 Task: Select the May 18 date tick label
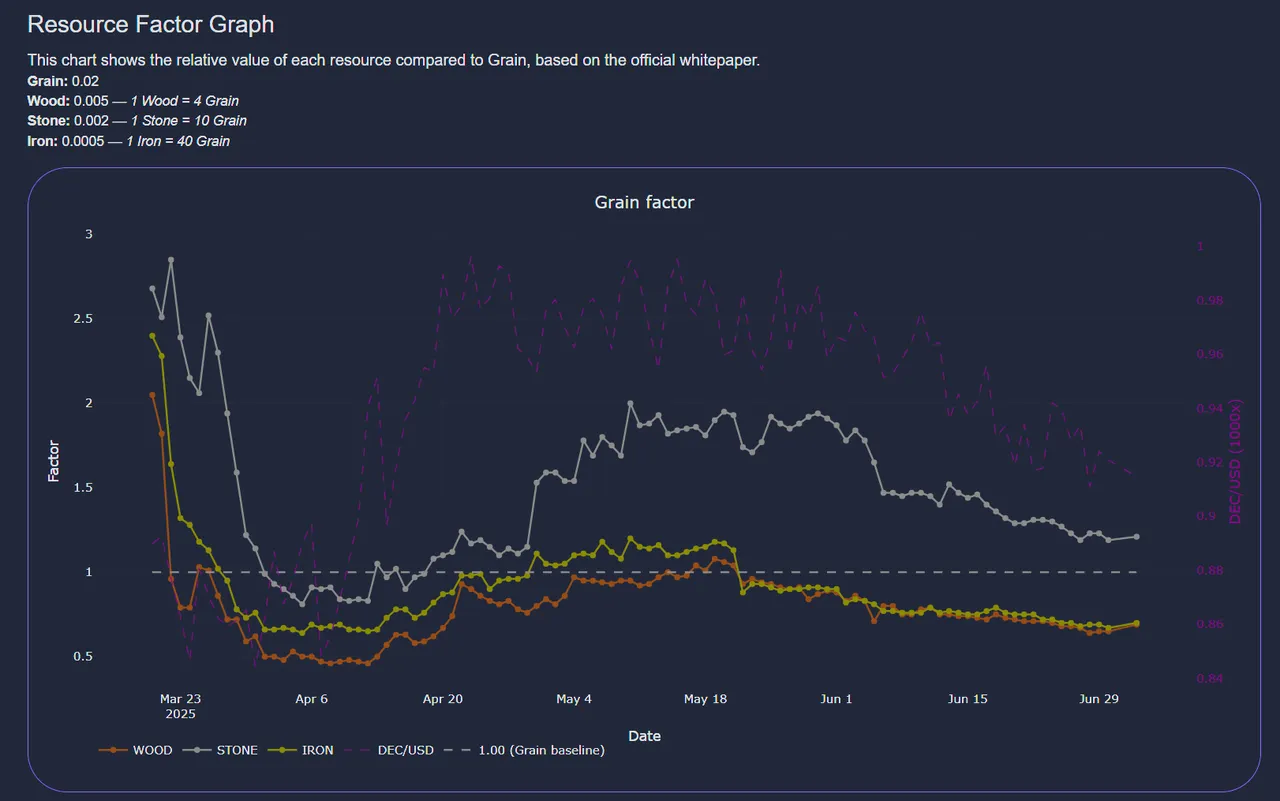pyautogui.click(x=705, y=699)
